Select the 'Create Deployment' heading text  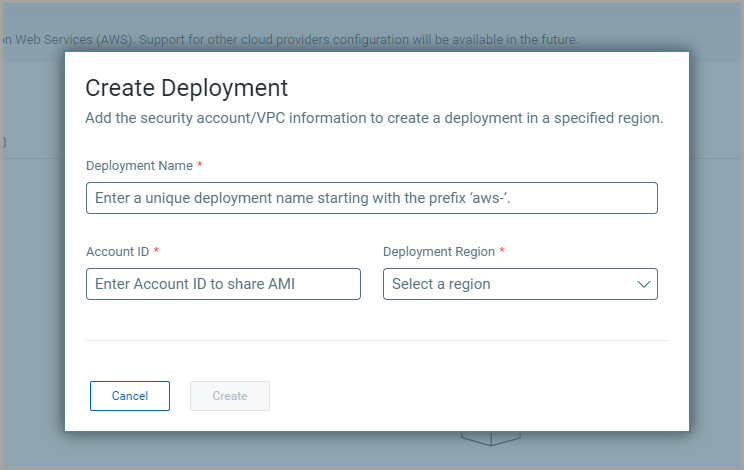point(186,88)
